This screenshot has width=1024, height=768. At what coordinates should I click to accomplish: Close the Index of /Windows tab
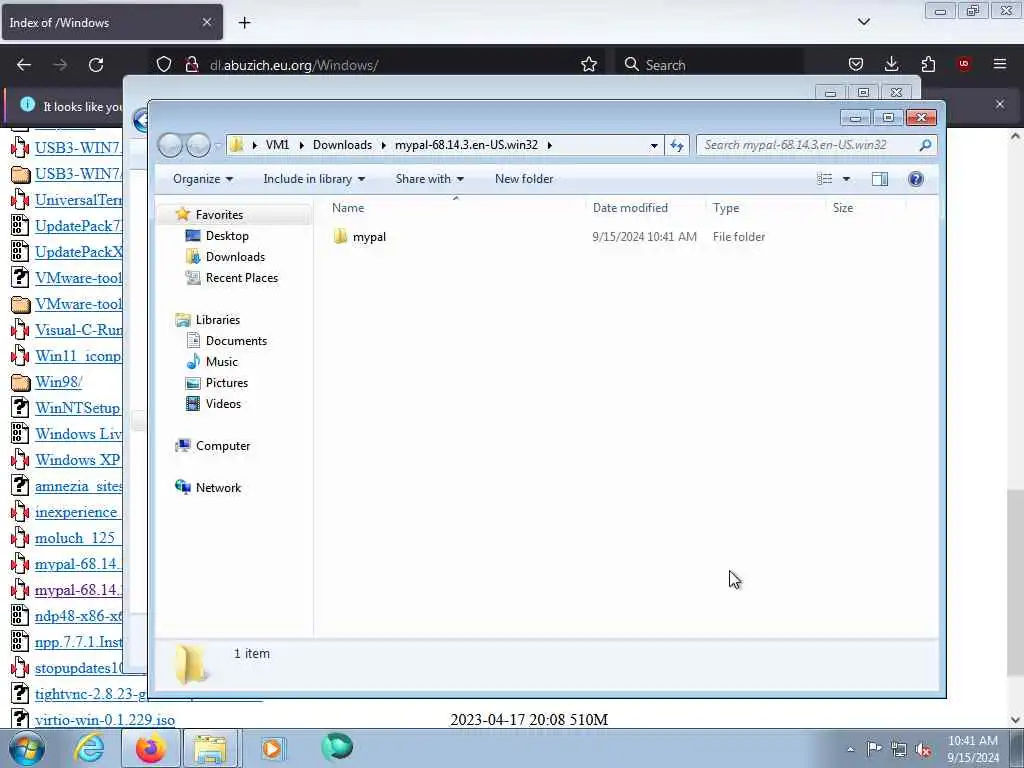click(x=206, y=22)
